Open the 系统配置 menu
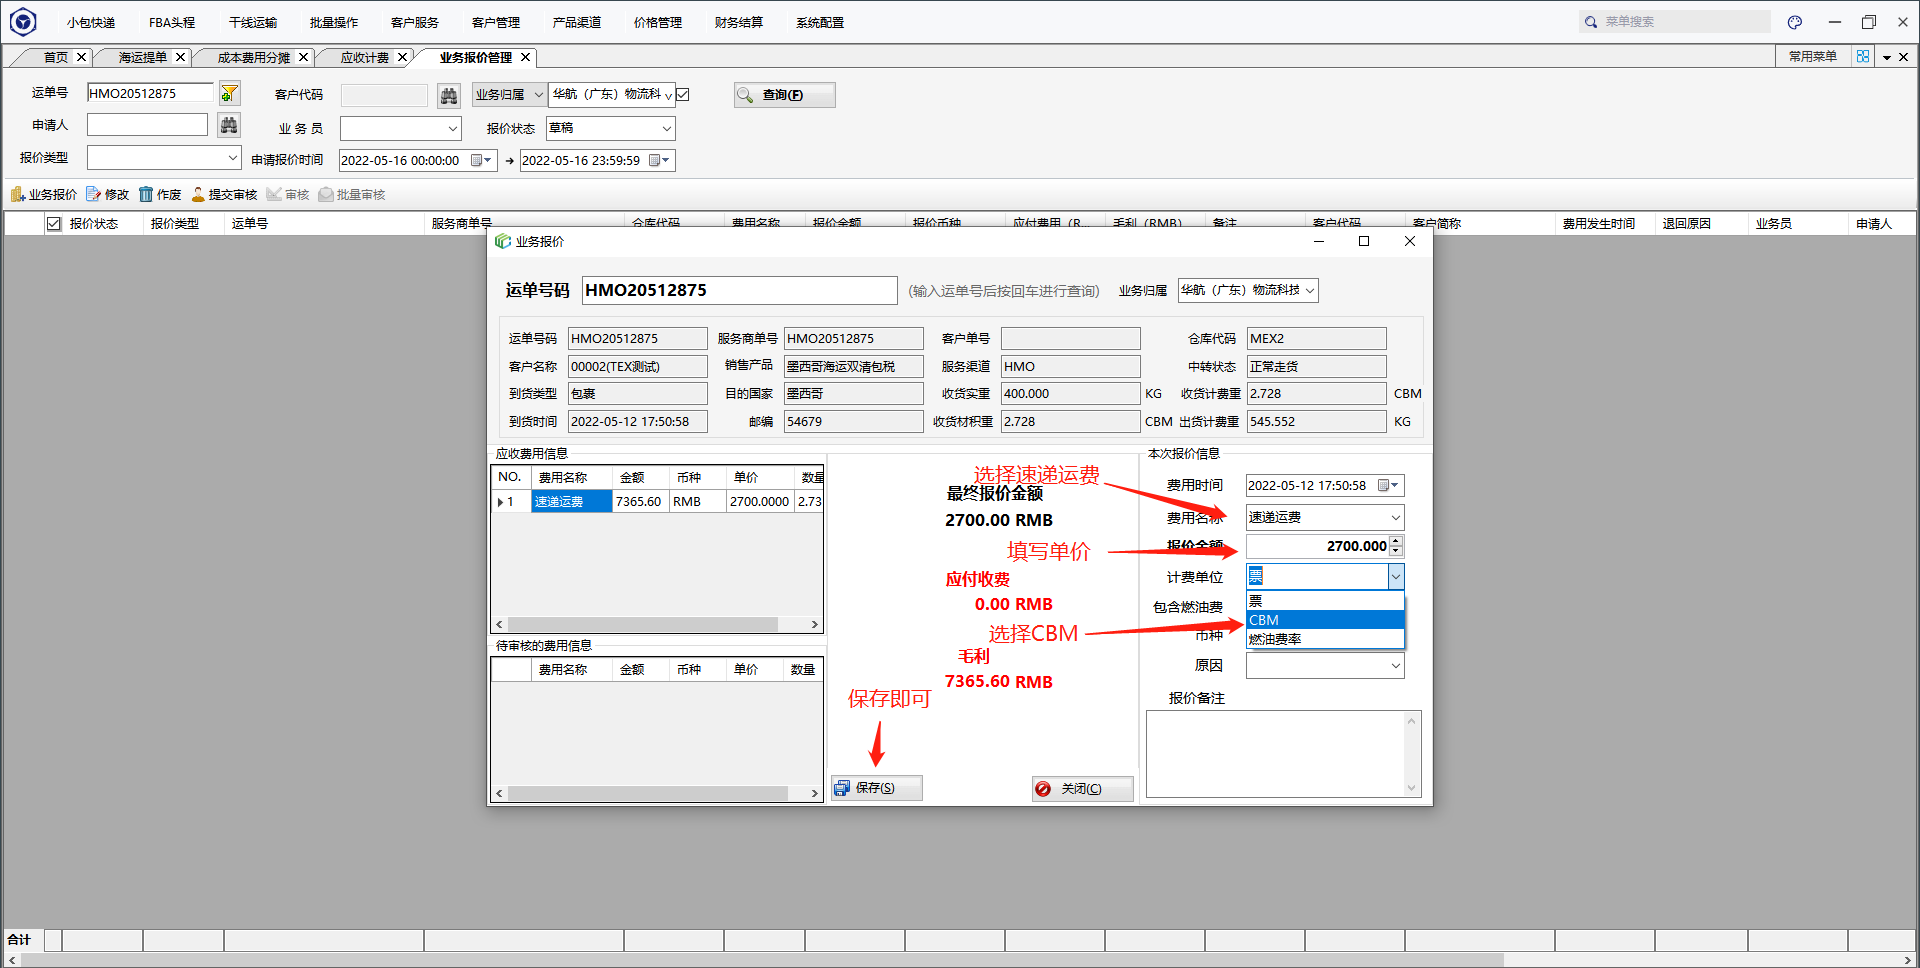The image size is (1920, 968). (820, 22)
